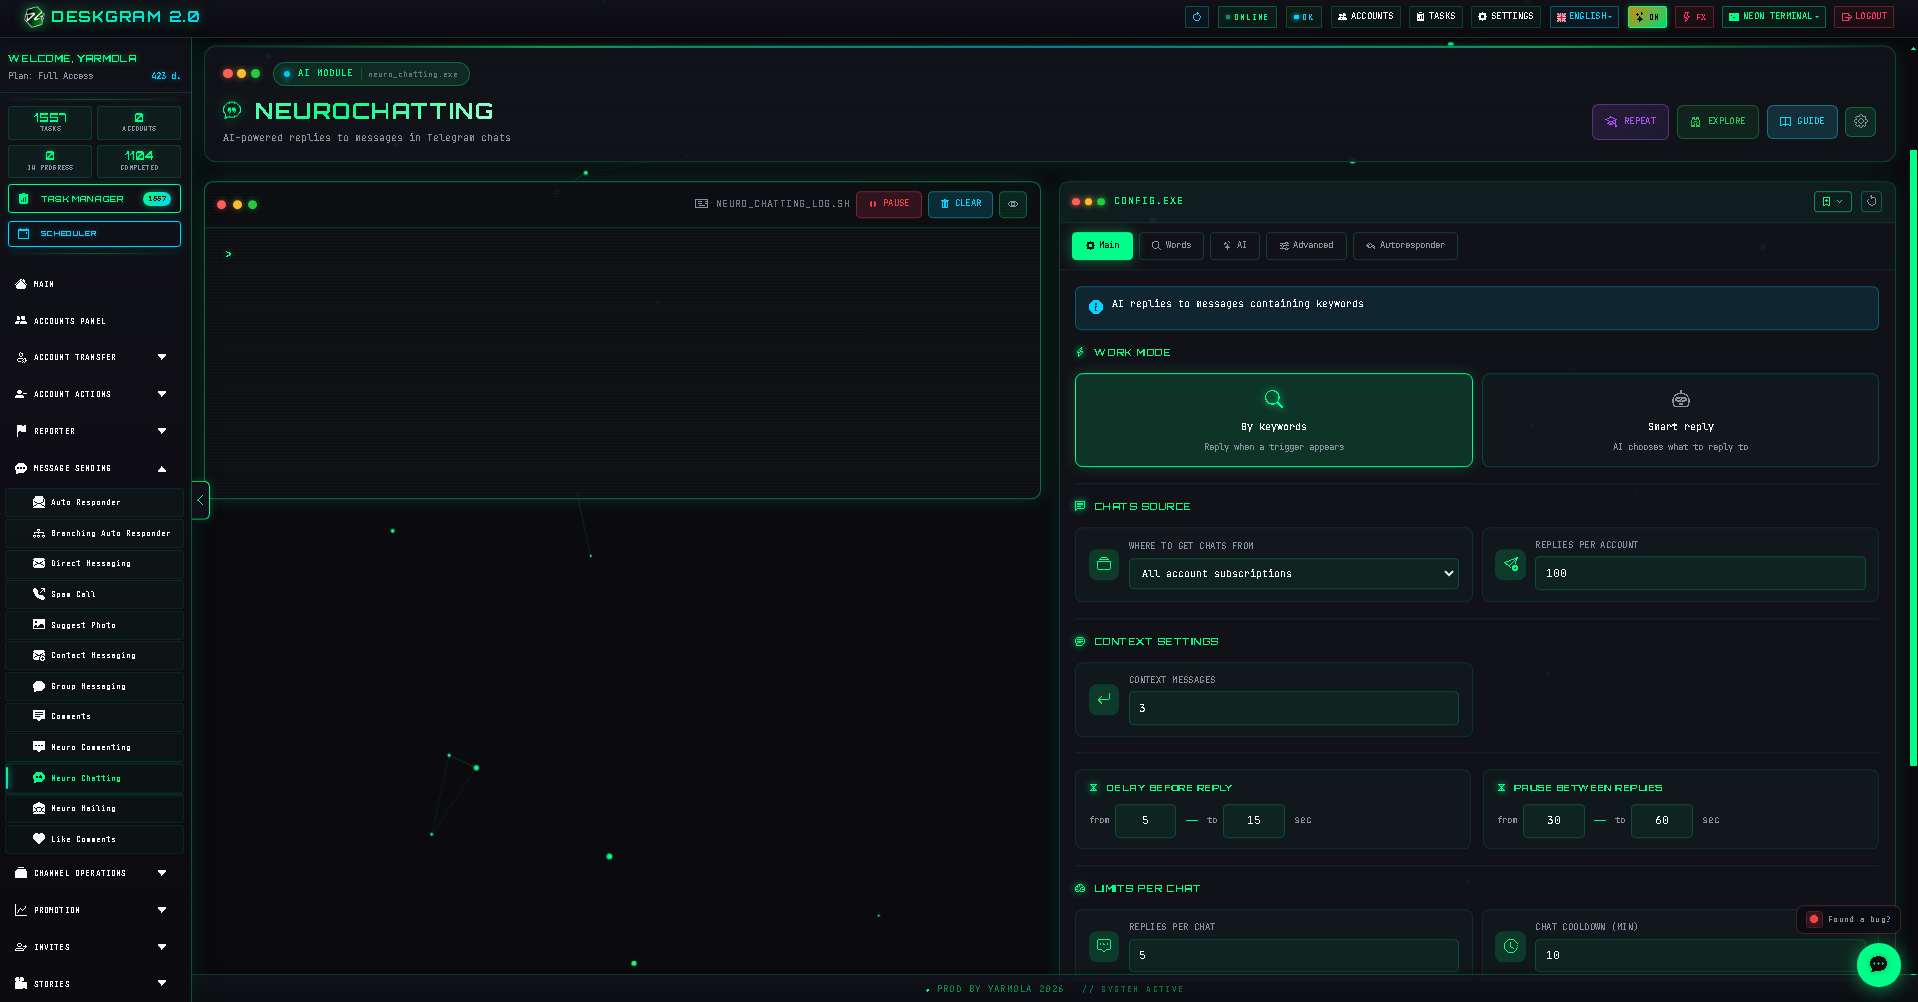The width and height of the screenshot is (1918, 1002).
Task: Switch to the Words config tab
Action: tap(1171, 246)
